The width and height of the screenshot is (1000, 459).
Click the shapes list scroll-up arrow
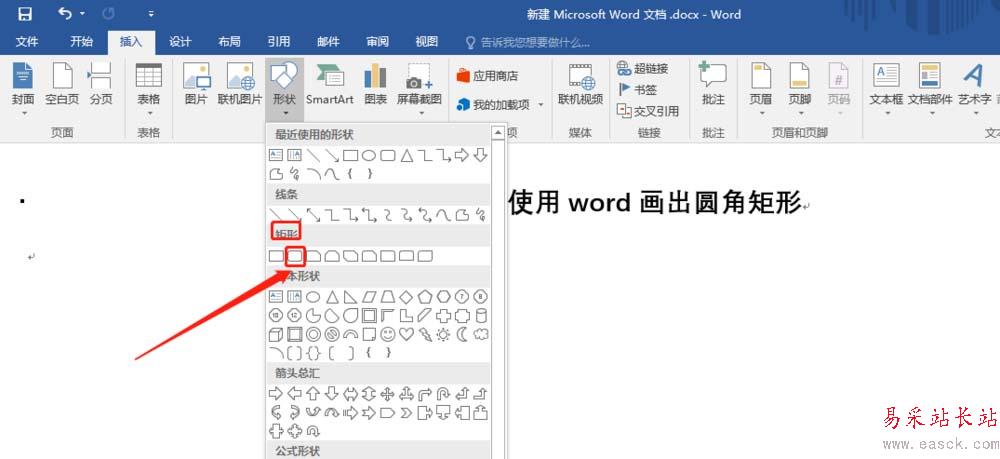coord(497,133)
